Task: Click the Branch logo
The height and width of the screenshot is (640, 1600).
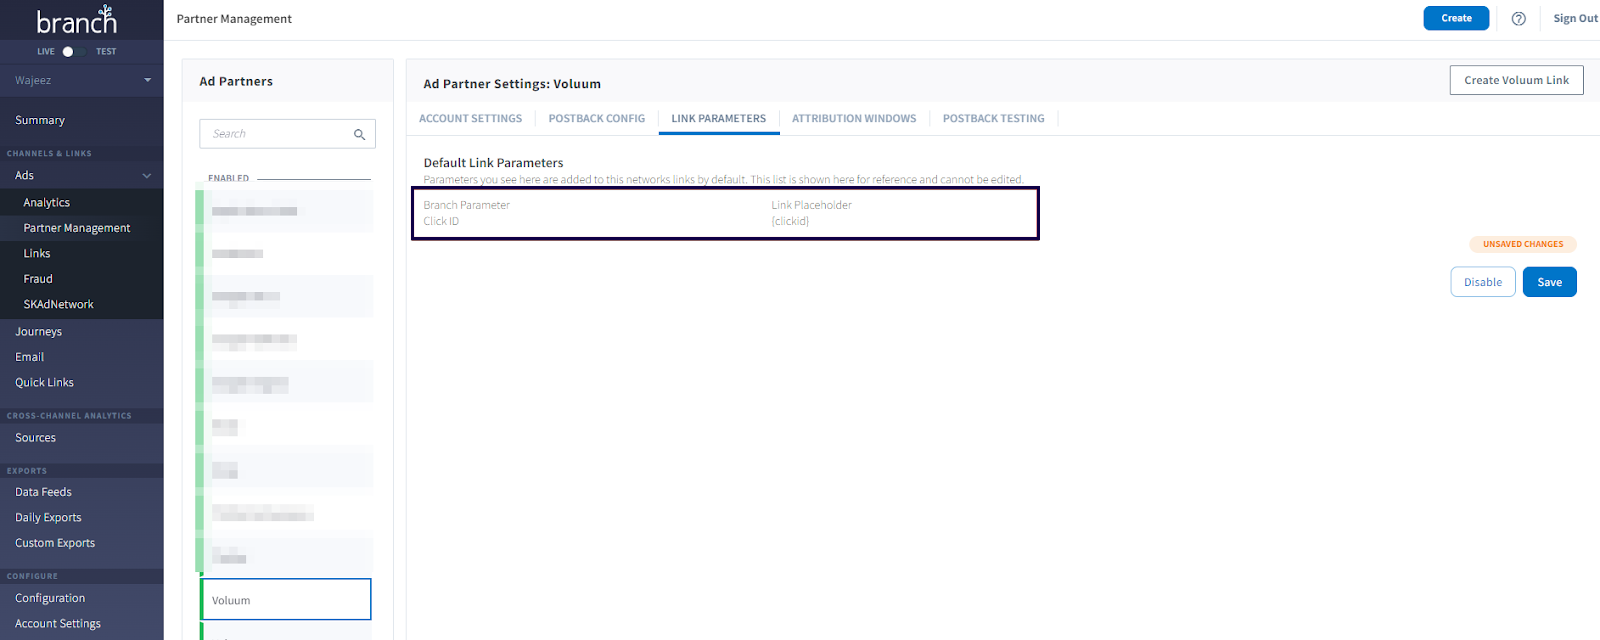Action: (77, 20)
